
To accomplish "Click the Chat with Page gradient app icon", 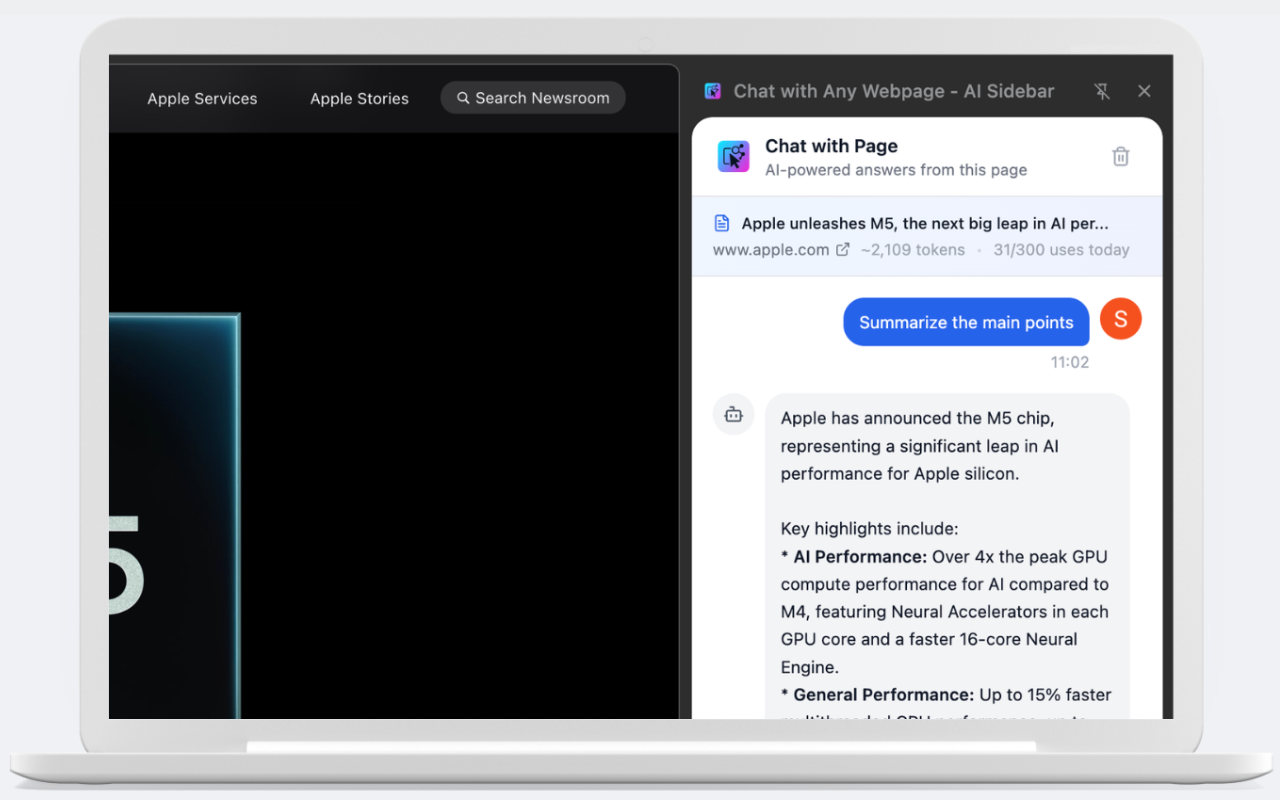I will point(733,156).
